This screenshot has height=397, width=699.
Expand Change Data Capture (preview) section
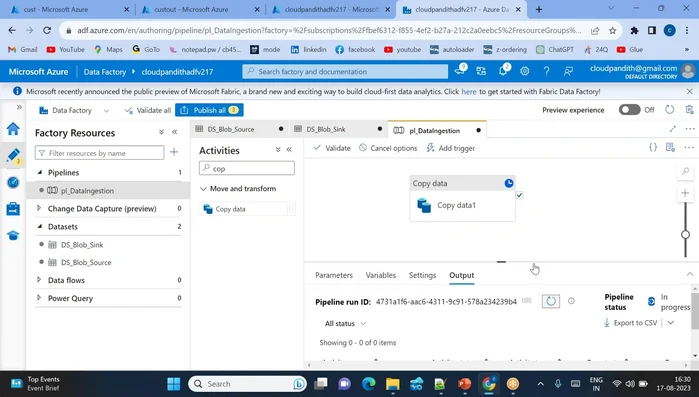[39, 208]
